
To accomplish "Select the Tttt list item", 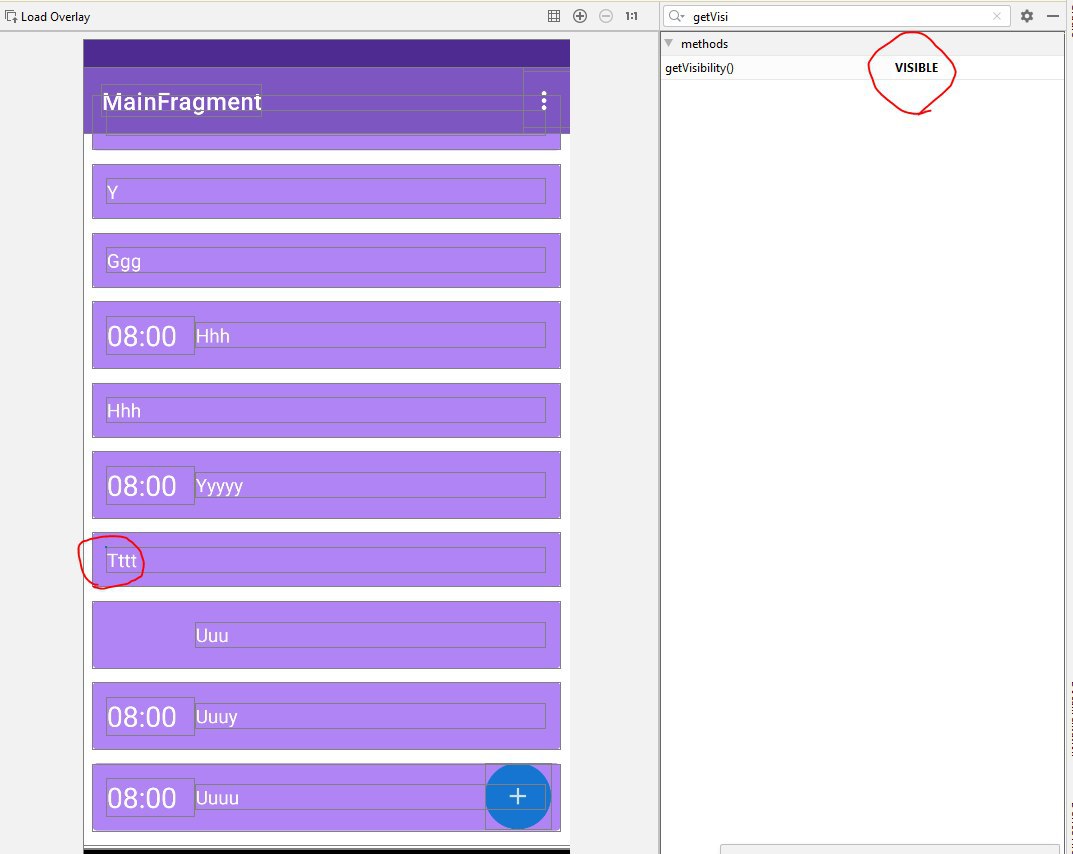I will (326, 560).
